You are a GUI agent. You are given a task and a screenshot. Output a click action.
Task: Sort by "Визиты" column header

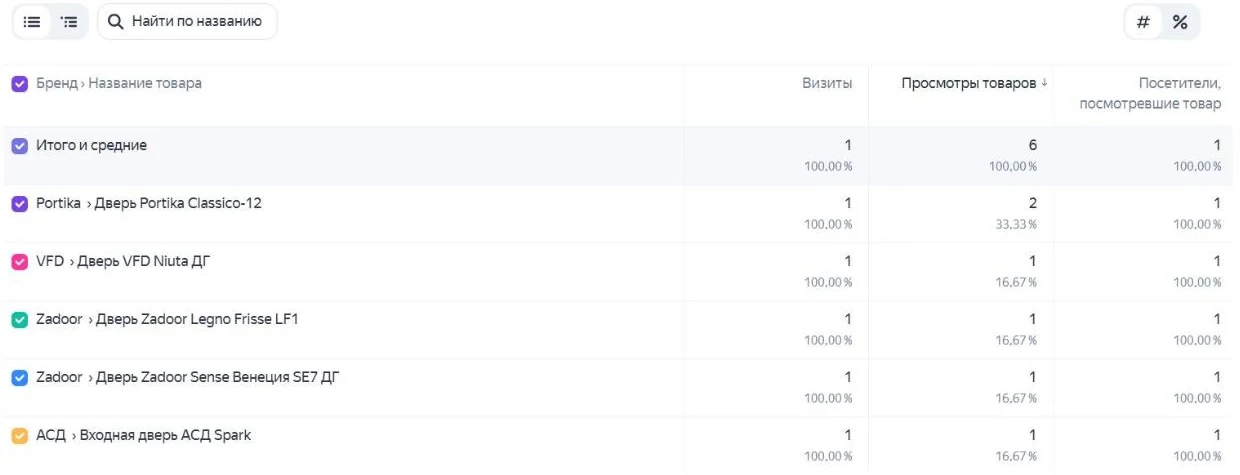(827, 84)
